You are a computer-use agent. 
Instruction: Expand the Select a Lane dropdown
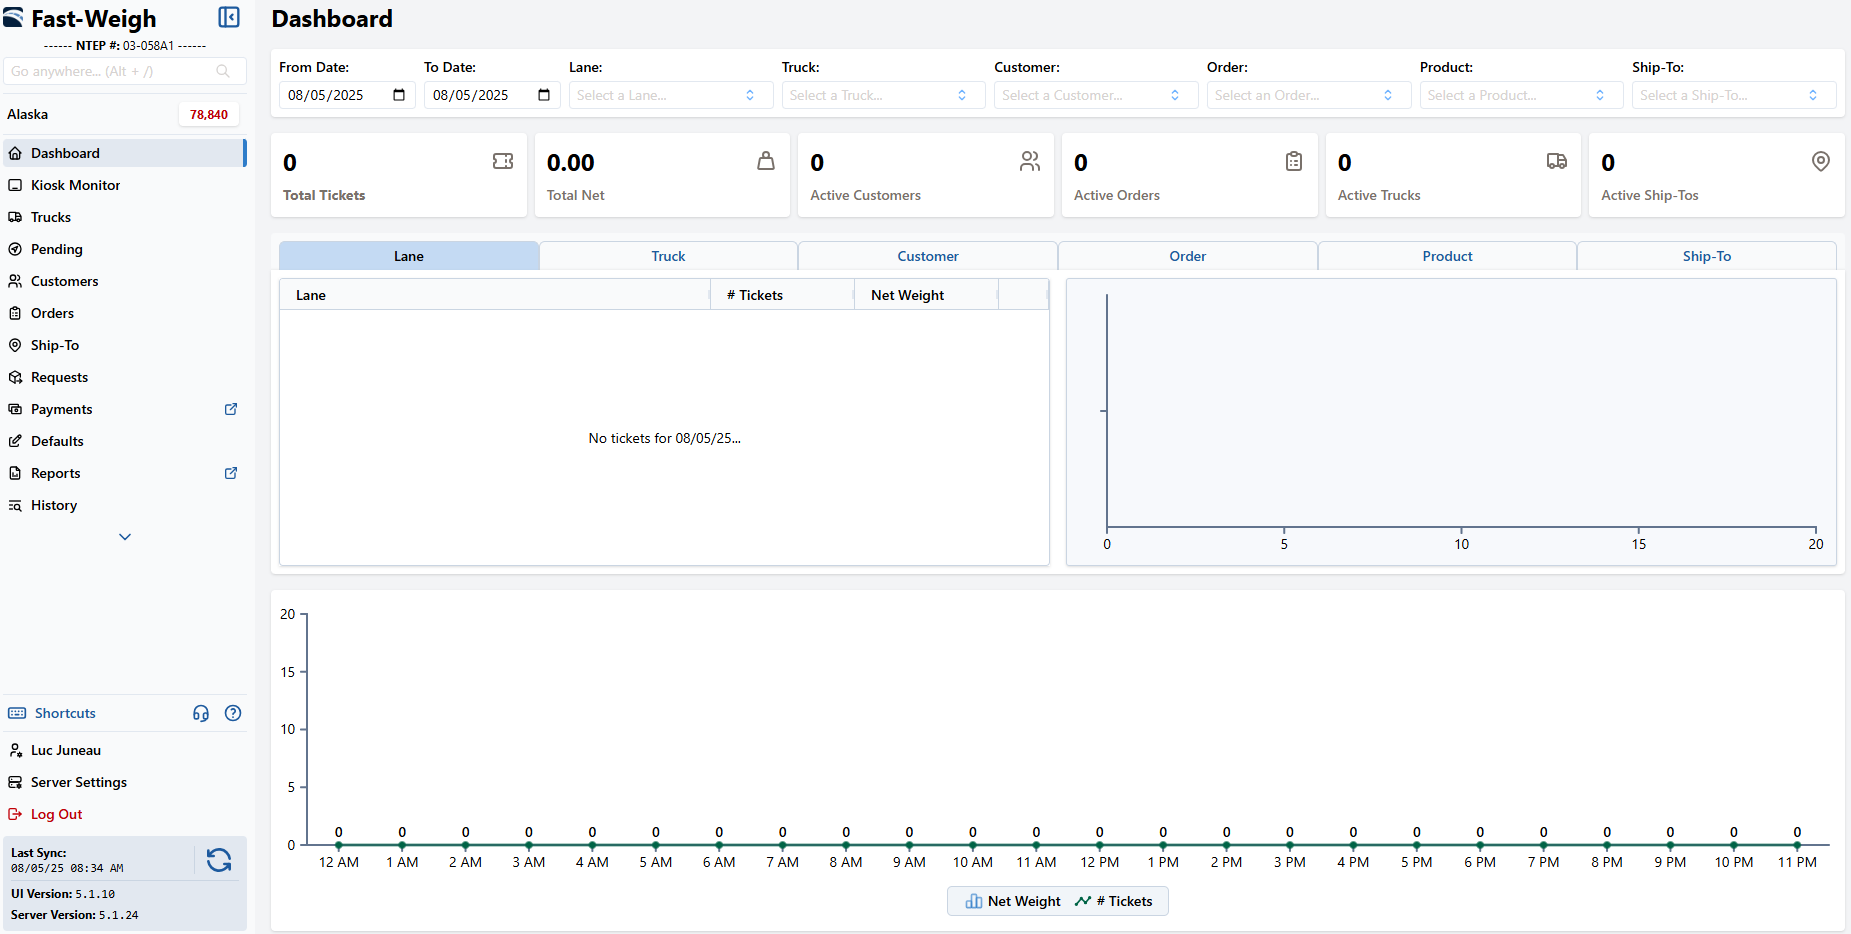pos(670,95)
